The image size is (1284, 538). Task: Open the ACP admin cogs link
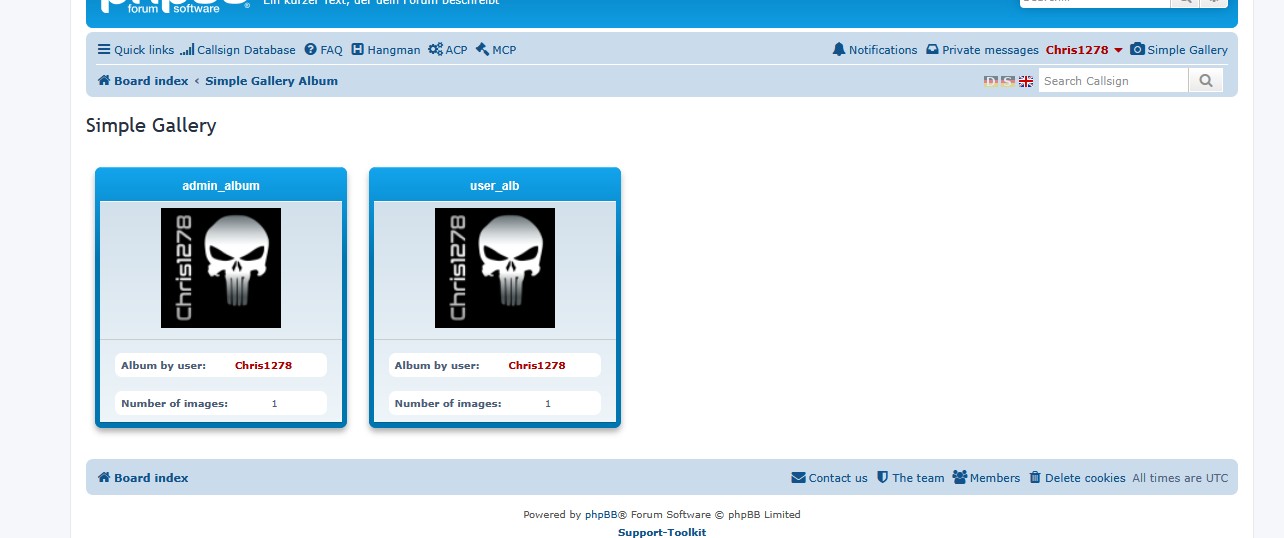pos(447,50)
